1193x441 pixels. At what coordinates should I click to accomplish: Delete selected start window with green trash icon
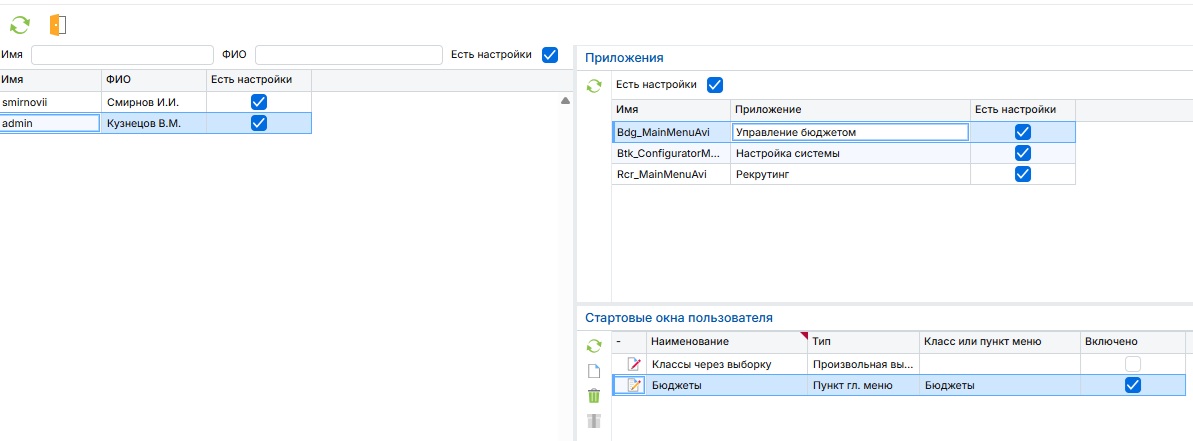594,395
